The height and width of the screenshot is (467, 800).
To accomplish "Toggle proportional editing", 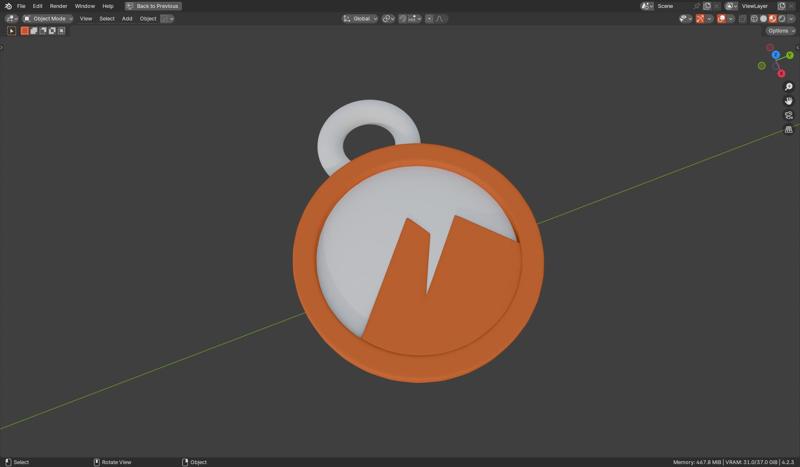I will tap(429, 18).
